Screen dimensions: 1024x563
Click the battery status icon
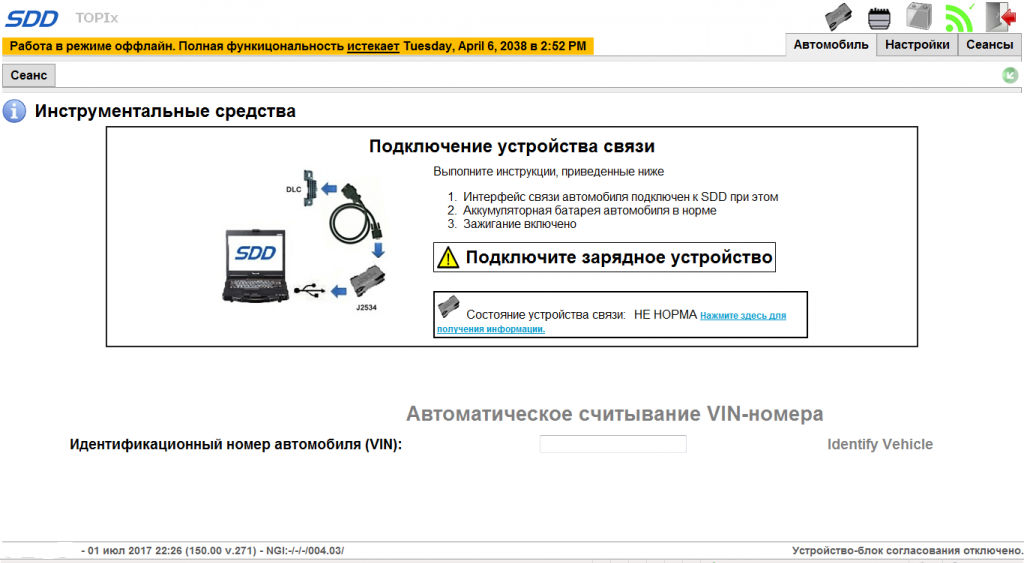[x=918, y=16]
